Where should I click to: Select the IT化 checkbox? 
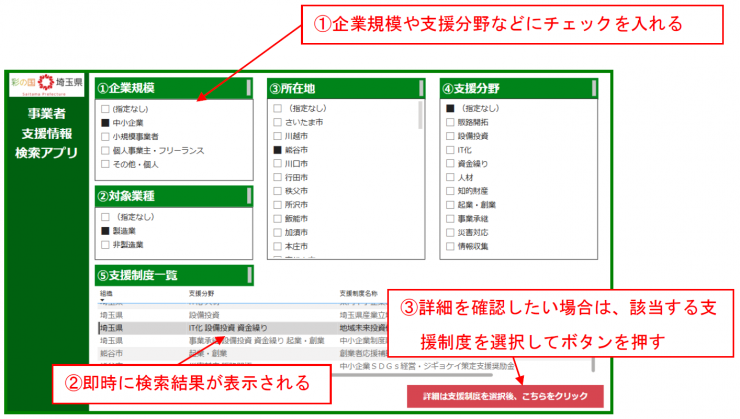tap(450, 150)
